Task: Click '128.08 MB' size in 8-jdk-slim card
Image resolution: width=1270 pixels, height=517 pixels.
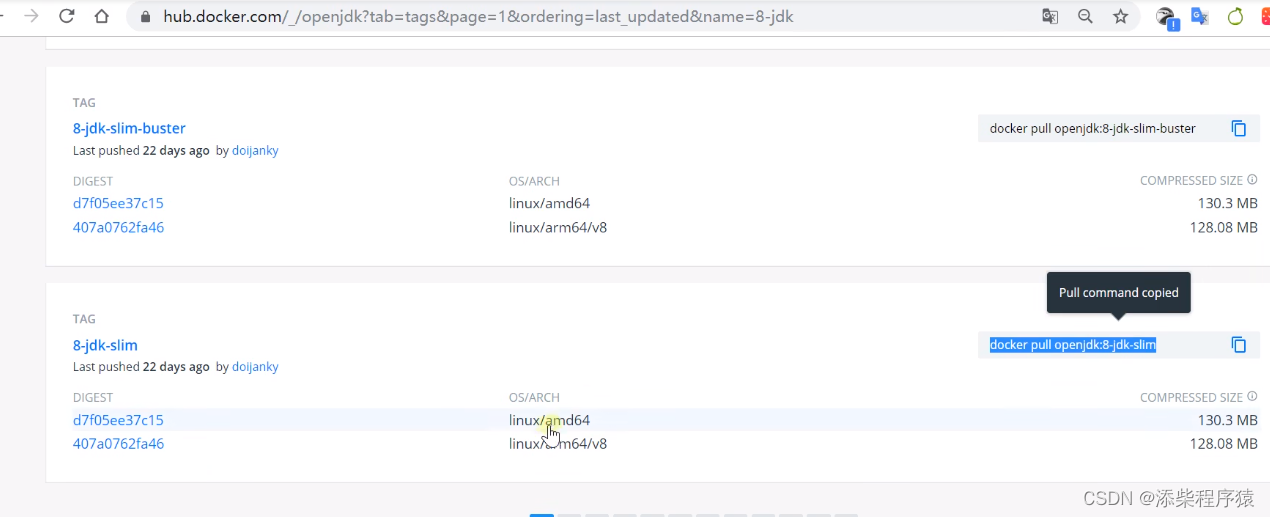Action: point(1223,443)
